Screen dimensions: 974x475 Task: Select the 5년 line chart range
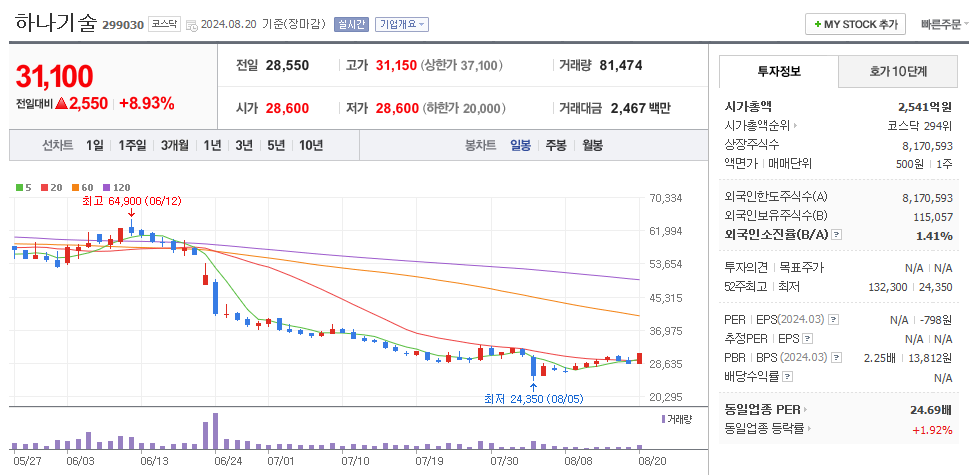pyautogui.click(x=276, y=146)
